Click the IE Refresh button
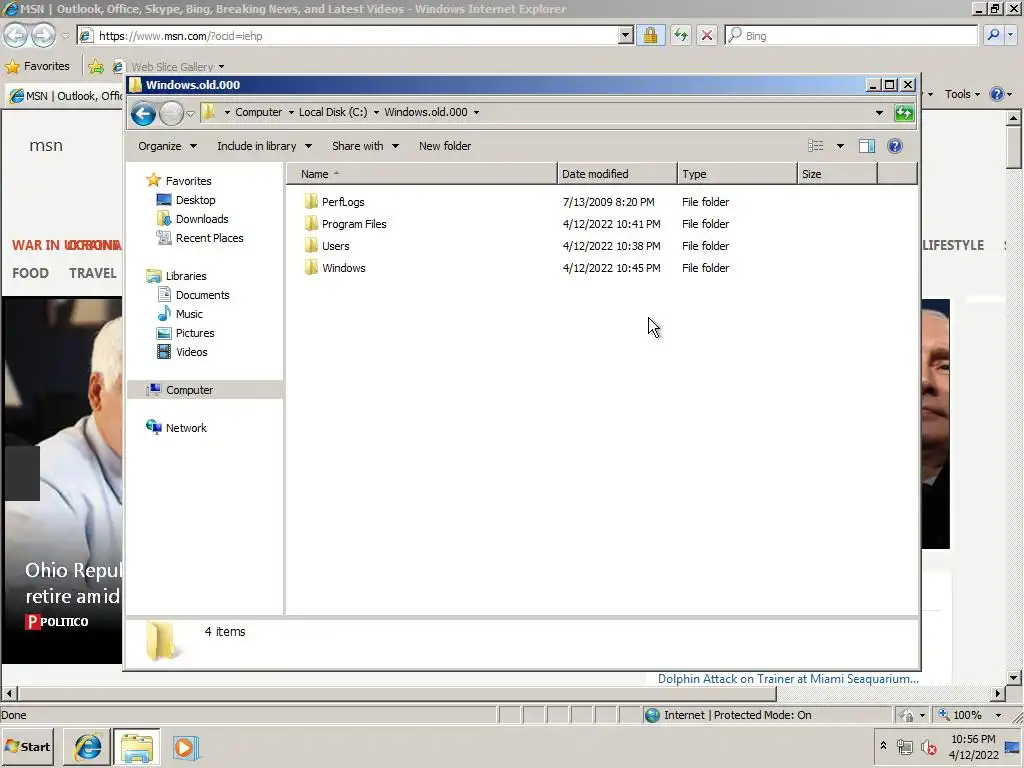The height and width of the screenshot is (768, 1024). click(680, 35)
